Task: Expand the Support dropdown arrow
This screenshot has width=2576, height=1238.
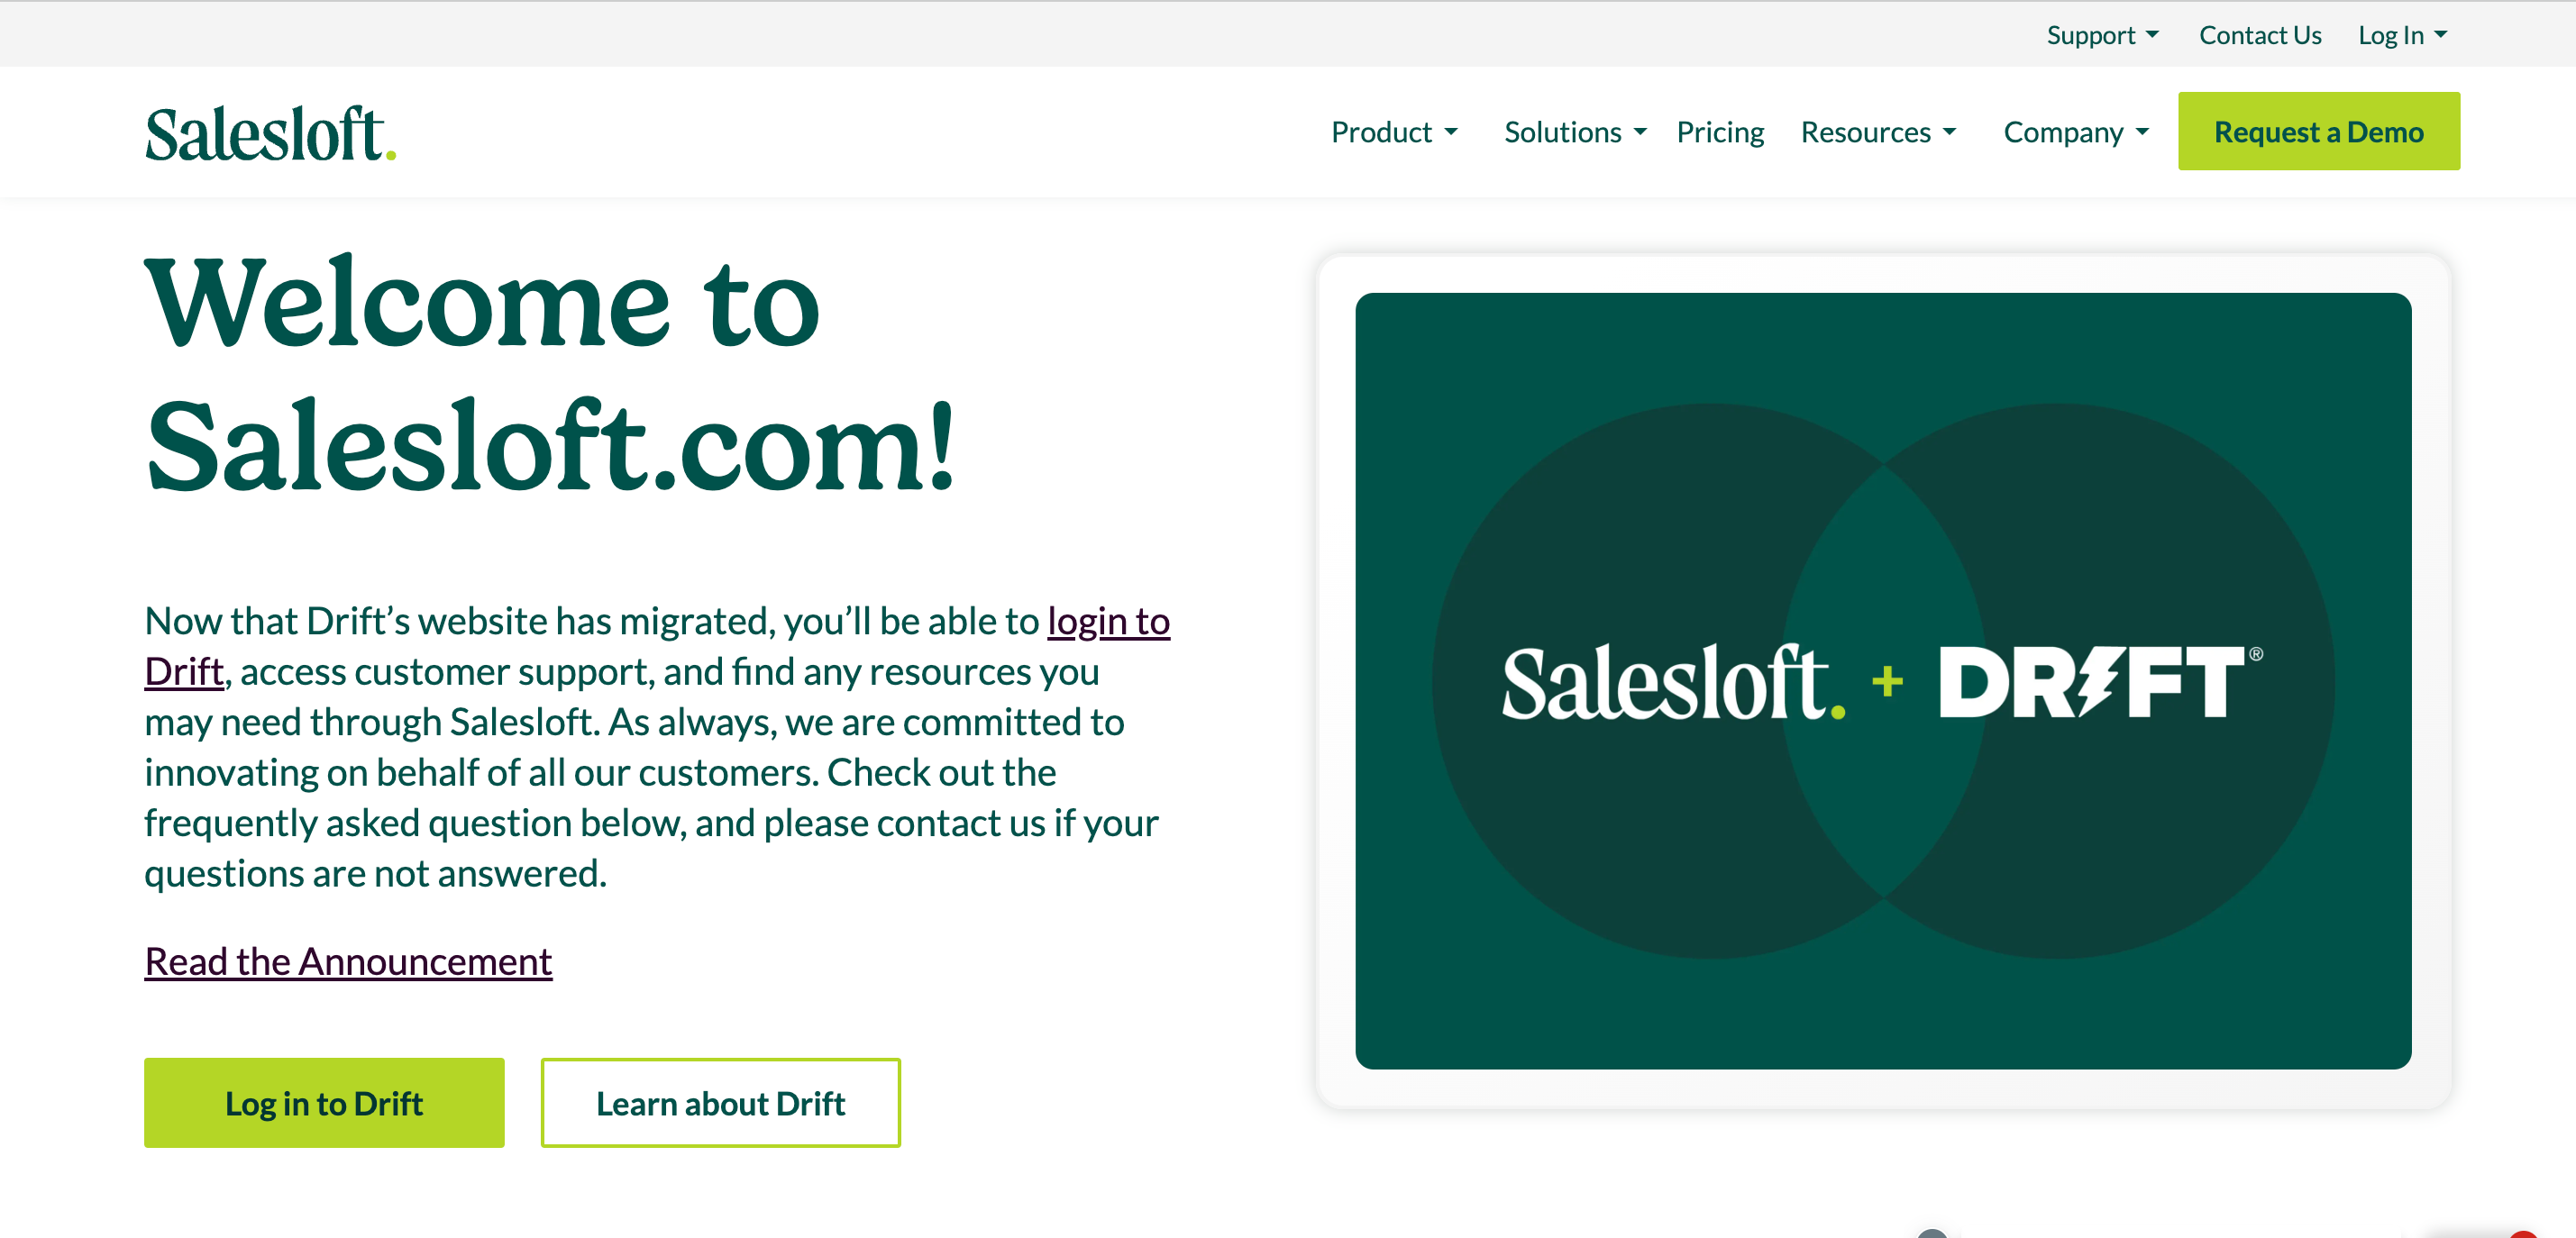Action: tap(2152, 35)
